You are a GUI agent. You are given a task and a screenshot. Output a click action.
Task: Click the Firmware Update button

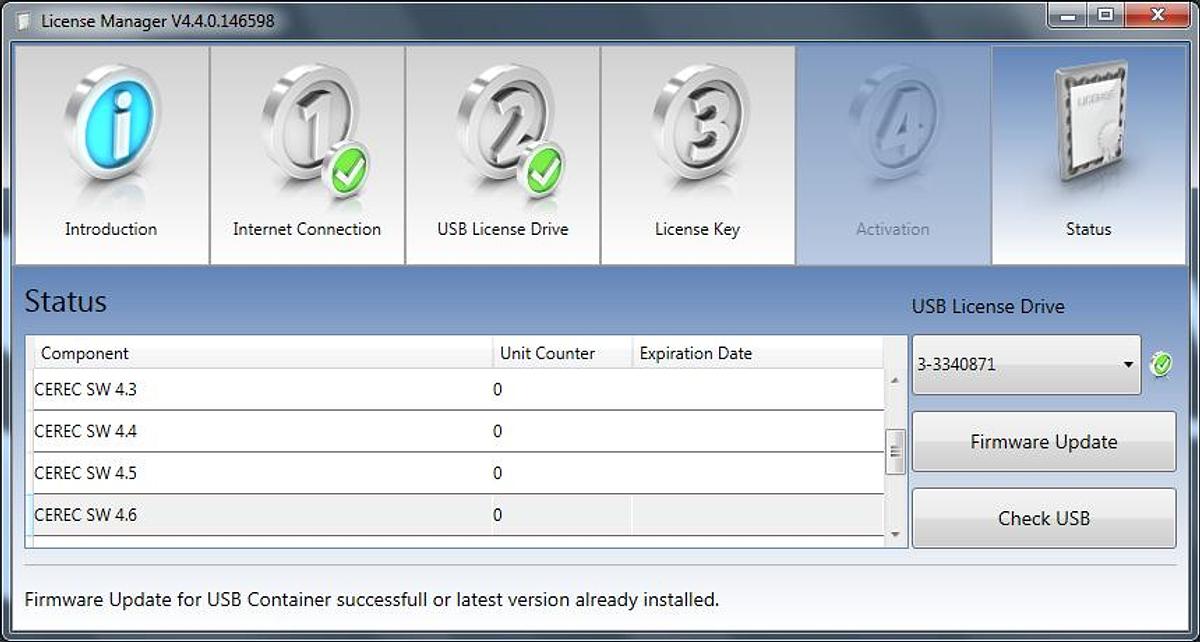[1043, 442]
